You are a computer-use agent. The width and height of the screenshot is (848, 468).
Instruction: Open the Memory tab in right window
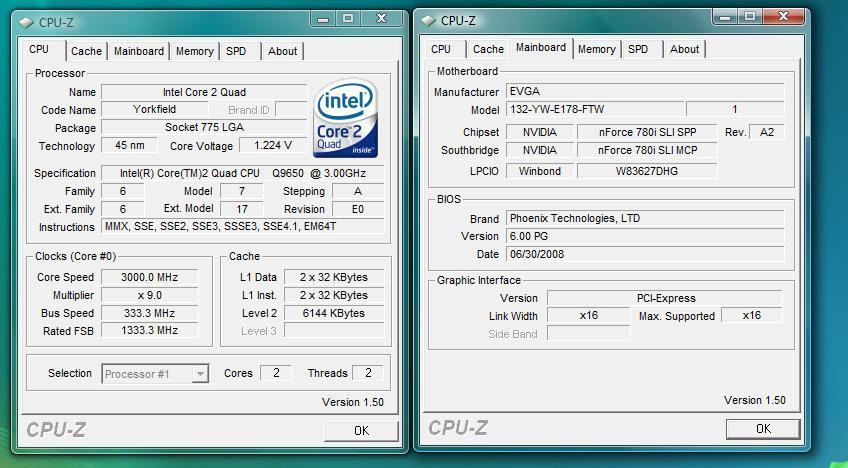coord(597,49)
